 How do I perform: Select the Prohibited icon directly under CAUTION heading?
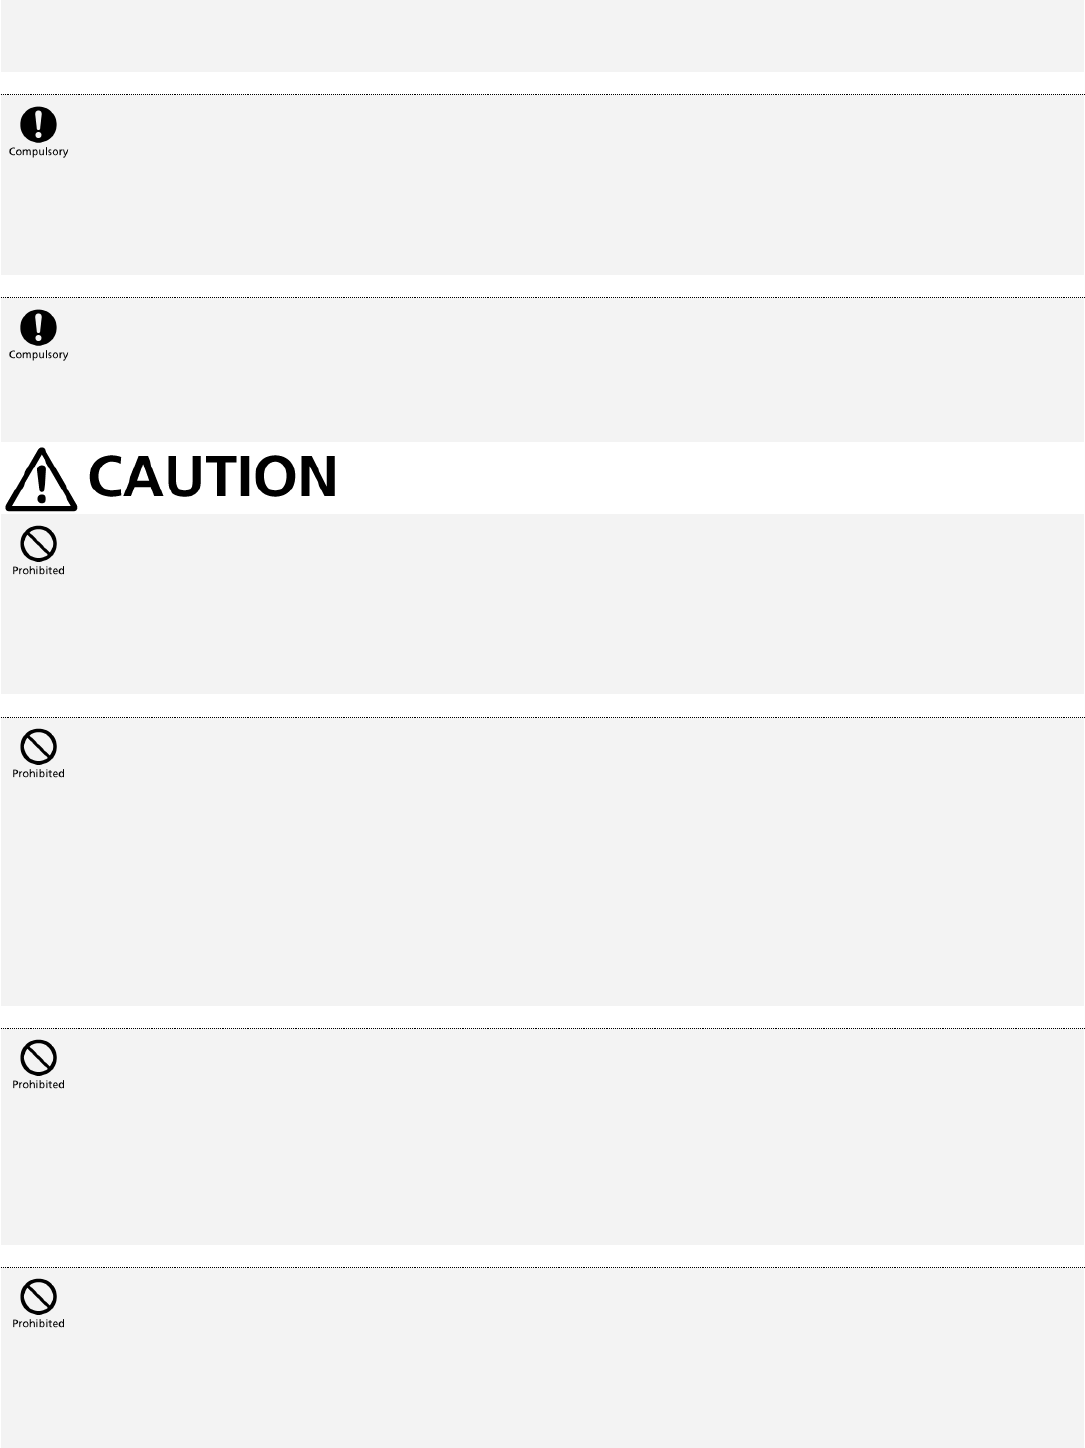[x=38, y=545]
